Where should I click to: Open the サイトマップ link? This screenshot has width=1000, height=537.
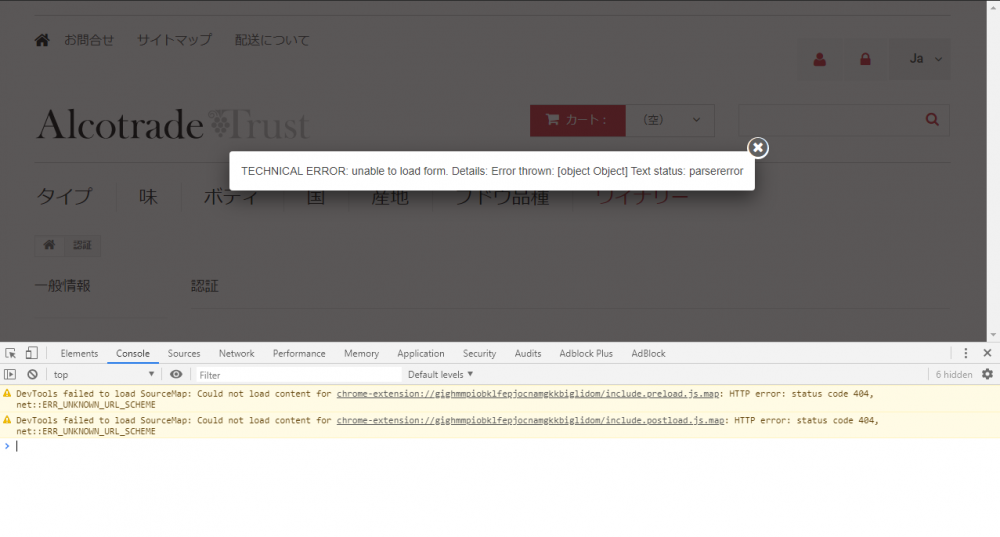[x=174, y=40]
